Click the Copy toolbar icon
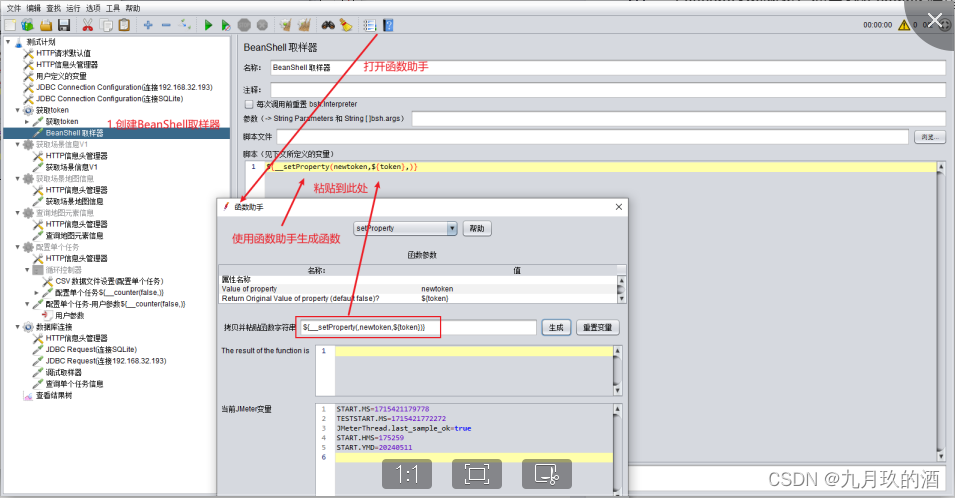This screenshot has width=955, height=498. (x=106, y=25)
